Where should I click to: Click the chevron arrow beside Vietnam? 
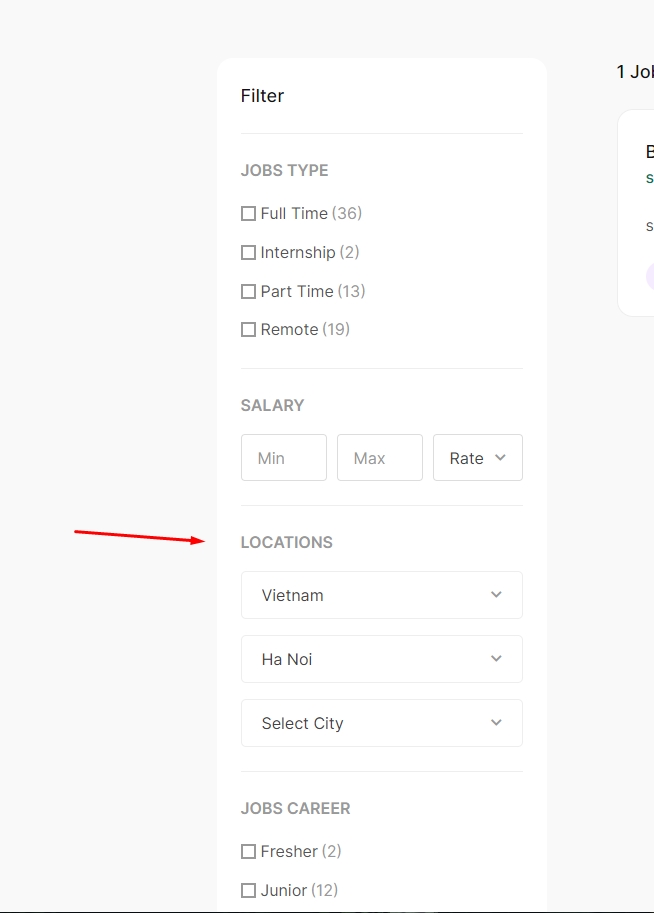point(496,595)
